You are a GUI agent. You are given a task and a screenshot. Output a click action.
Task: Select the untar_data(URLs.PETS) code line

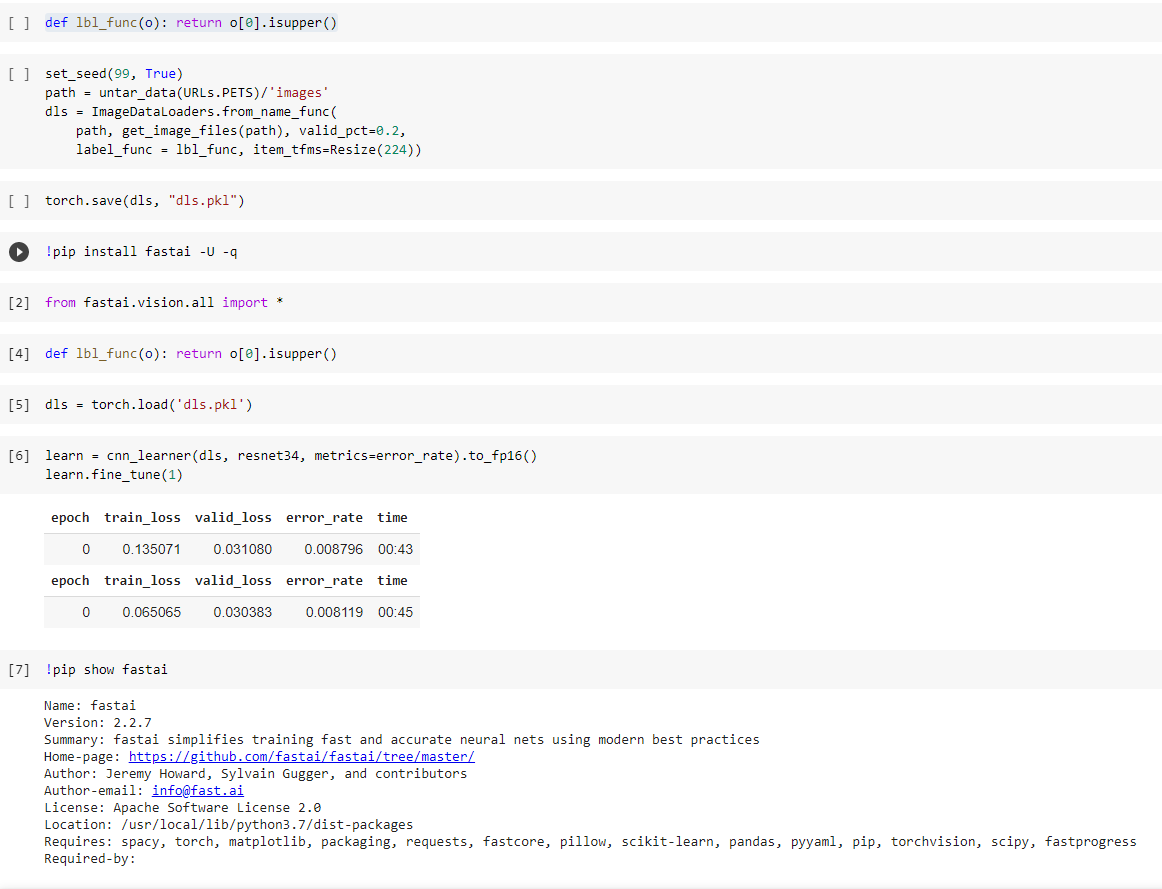pos(187,92)
